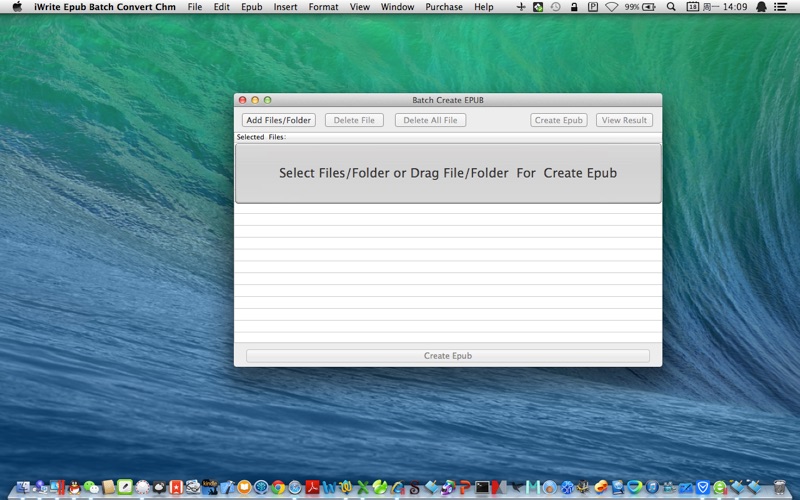Click the clock showing 14:09

point(735,7)
